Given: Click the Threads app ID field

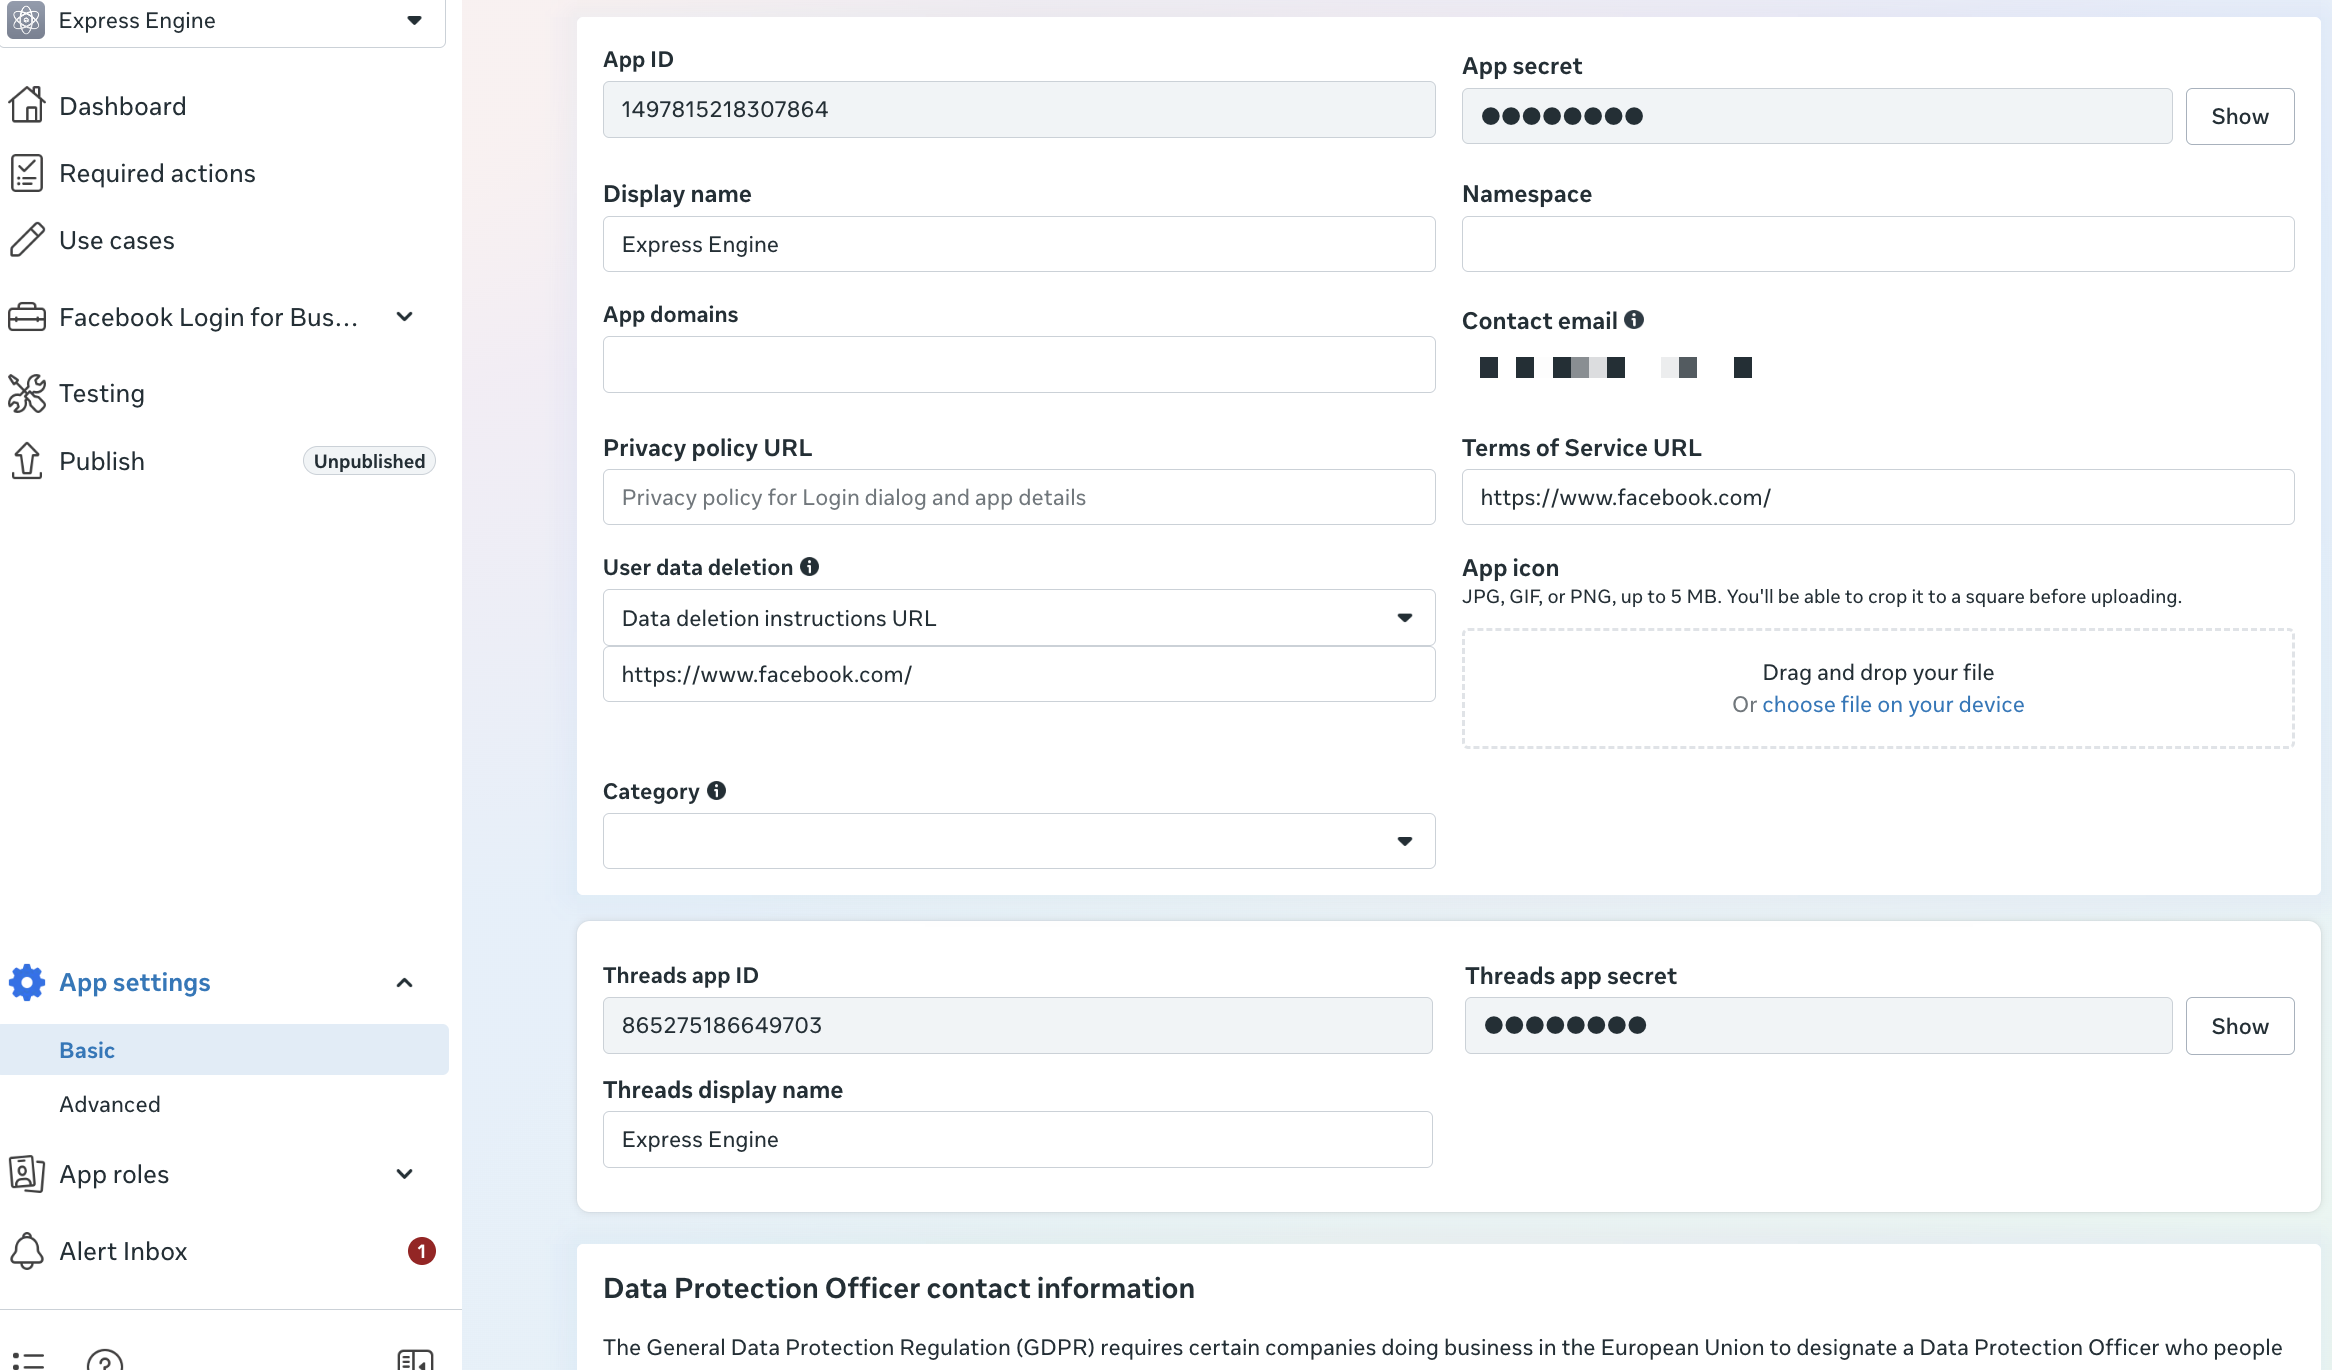Looking at the screenshot, I should 1018,1025.
